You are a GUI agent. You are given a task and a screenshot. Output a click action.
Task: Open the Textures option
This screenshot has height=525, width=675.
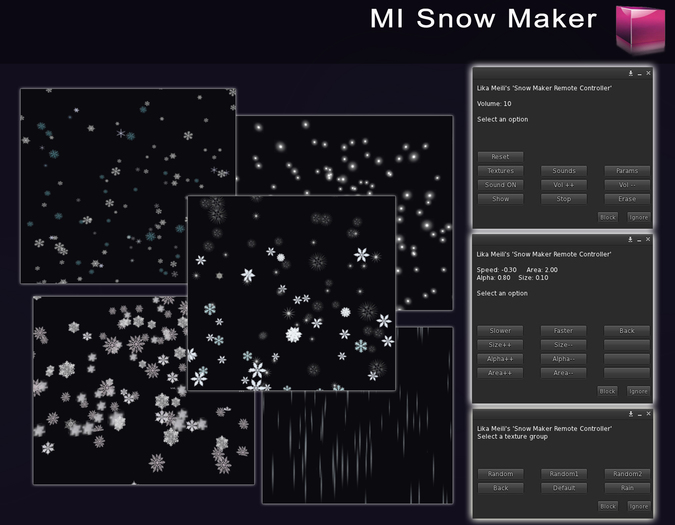[500, 171]
